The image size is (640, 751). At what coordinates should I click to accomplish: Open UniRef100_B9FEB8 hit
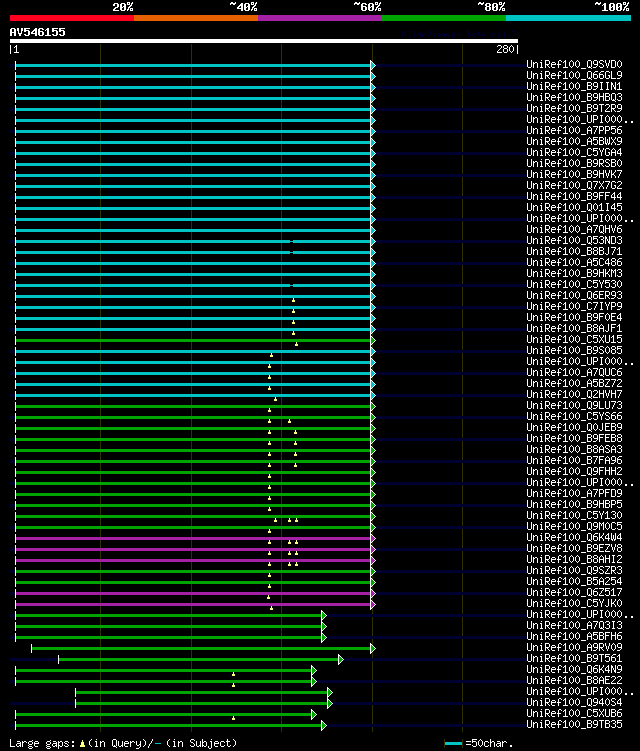pos(574,439)
